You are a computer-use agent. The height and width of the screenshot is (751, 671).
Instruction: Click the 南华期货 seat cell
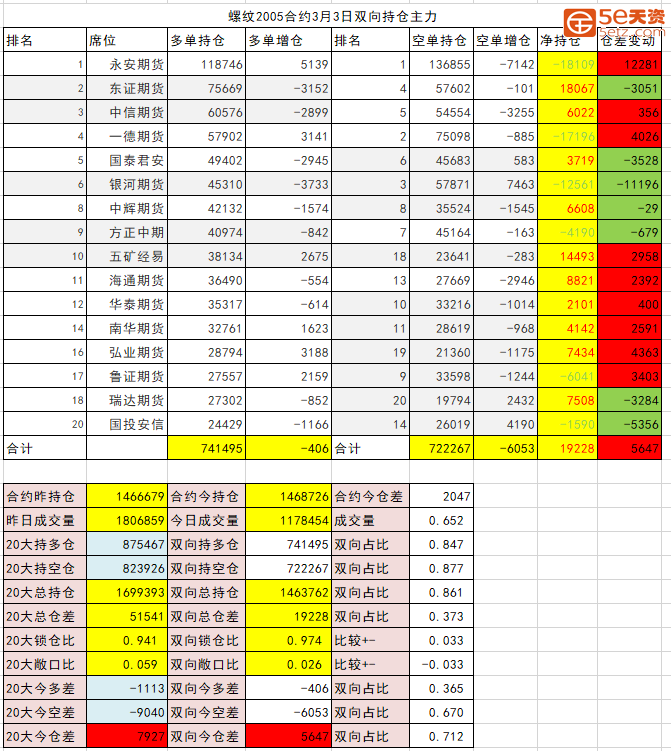point(127,328)
